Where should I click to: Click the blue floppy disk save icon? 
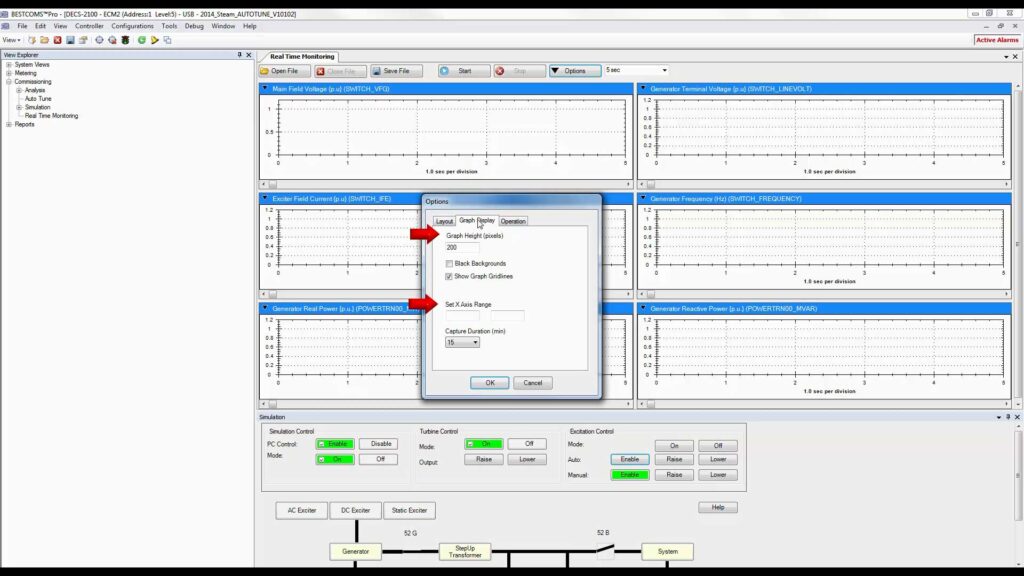tap(69, 40)
